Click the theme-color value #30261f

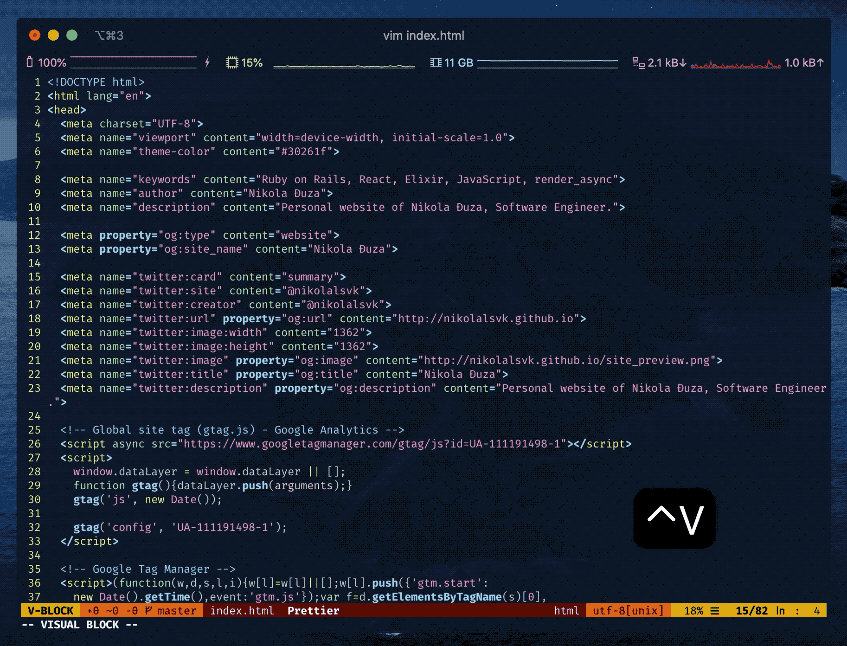tap(304, 152)
